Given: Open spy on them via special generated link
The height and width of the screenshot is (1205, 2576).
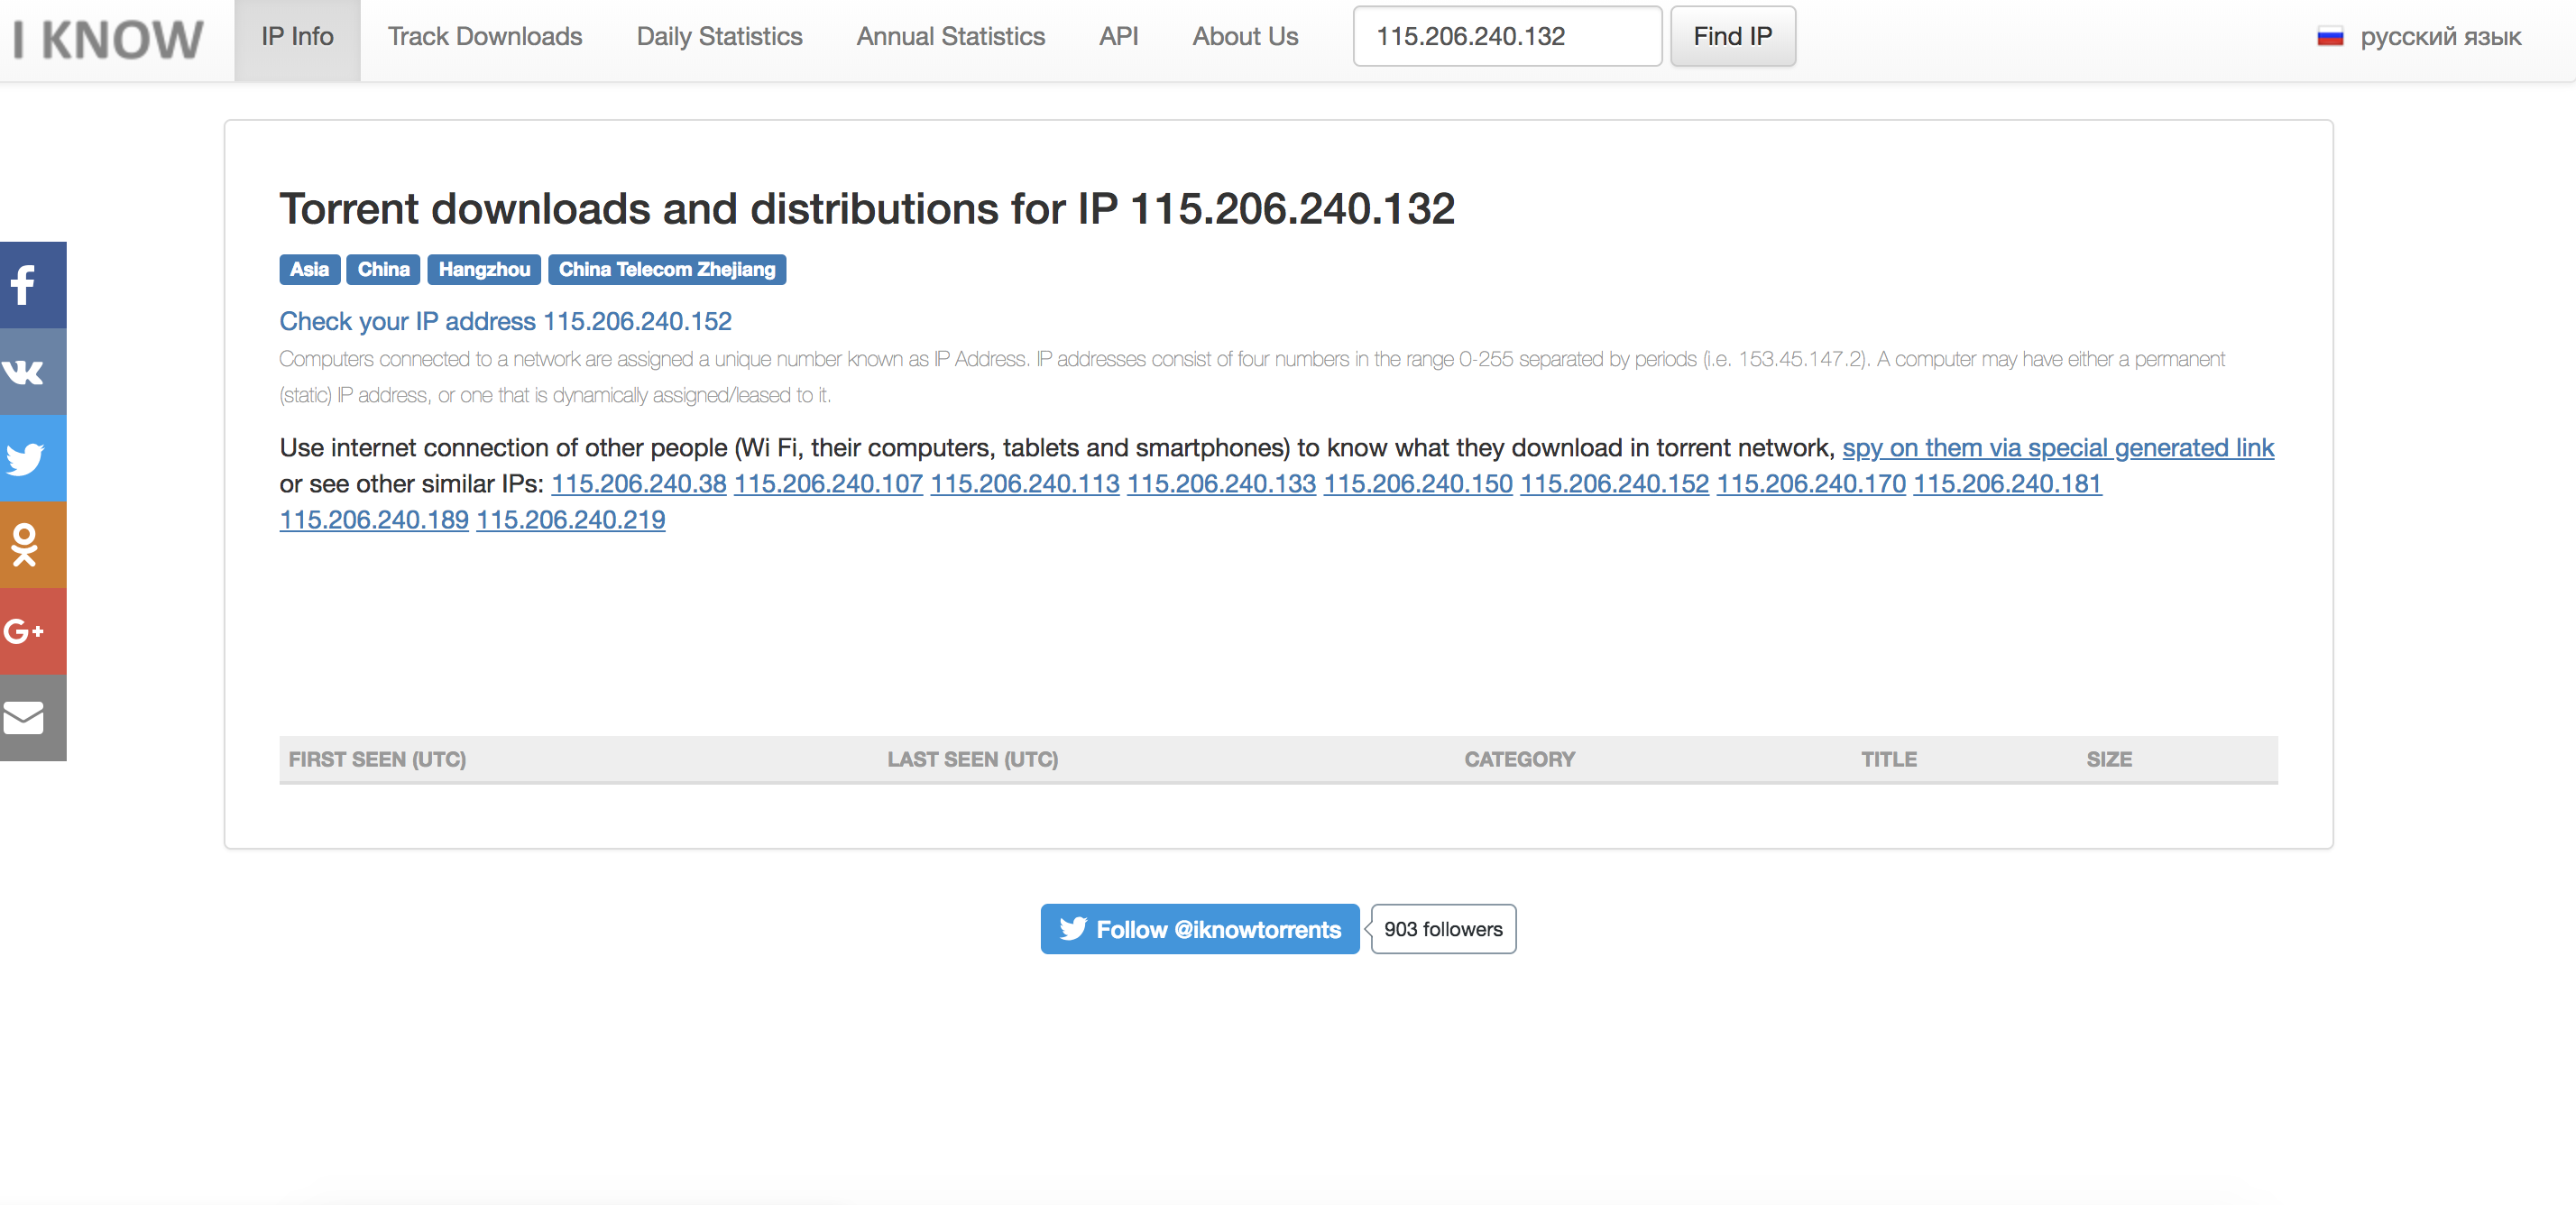Looking at the screenshot, I should point(2057,448).
